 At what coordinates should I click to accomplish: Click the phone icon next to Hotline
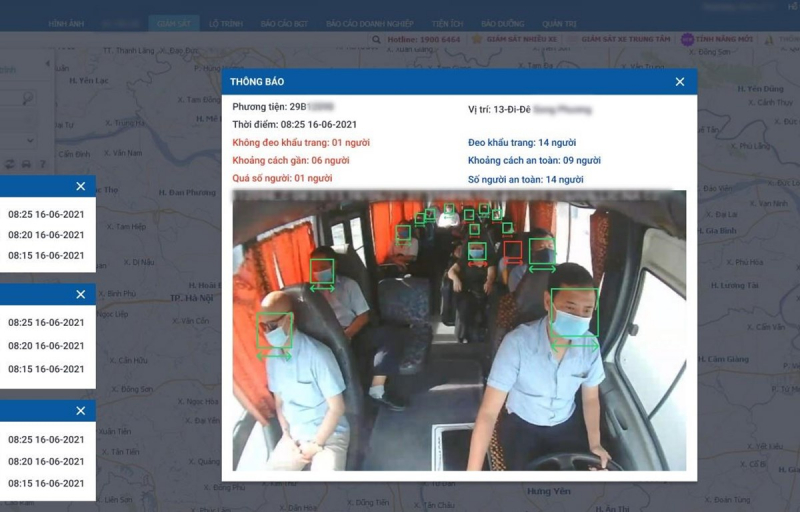376,39
